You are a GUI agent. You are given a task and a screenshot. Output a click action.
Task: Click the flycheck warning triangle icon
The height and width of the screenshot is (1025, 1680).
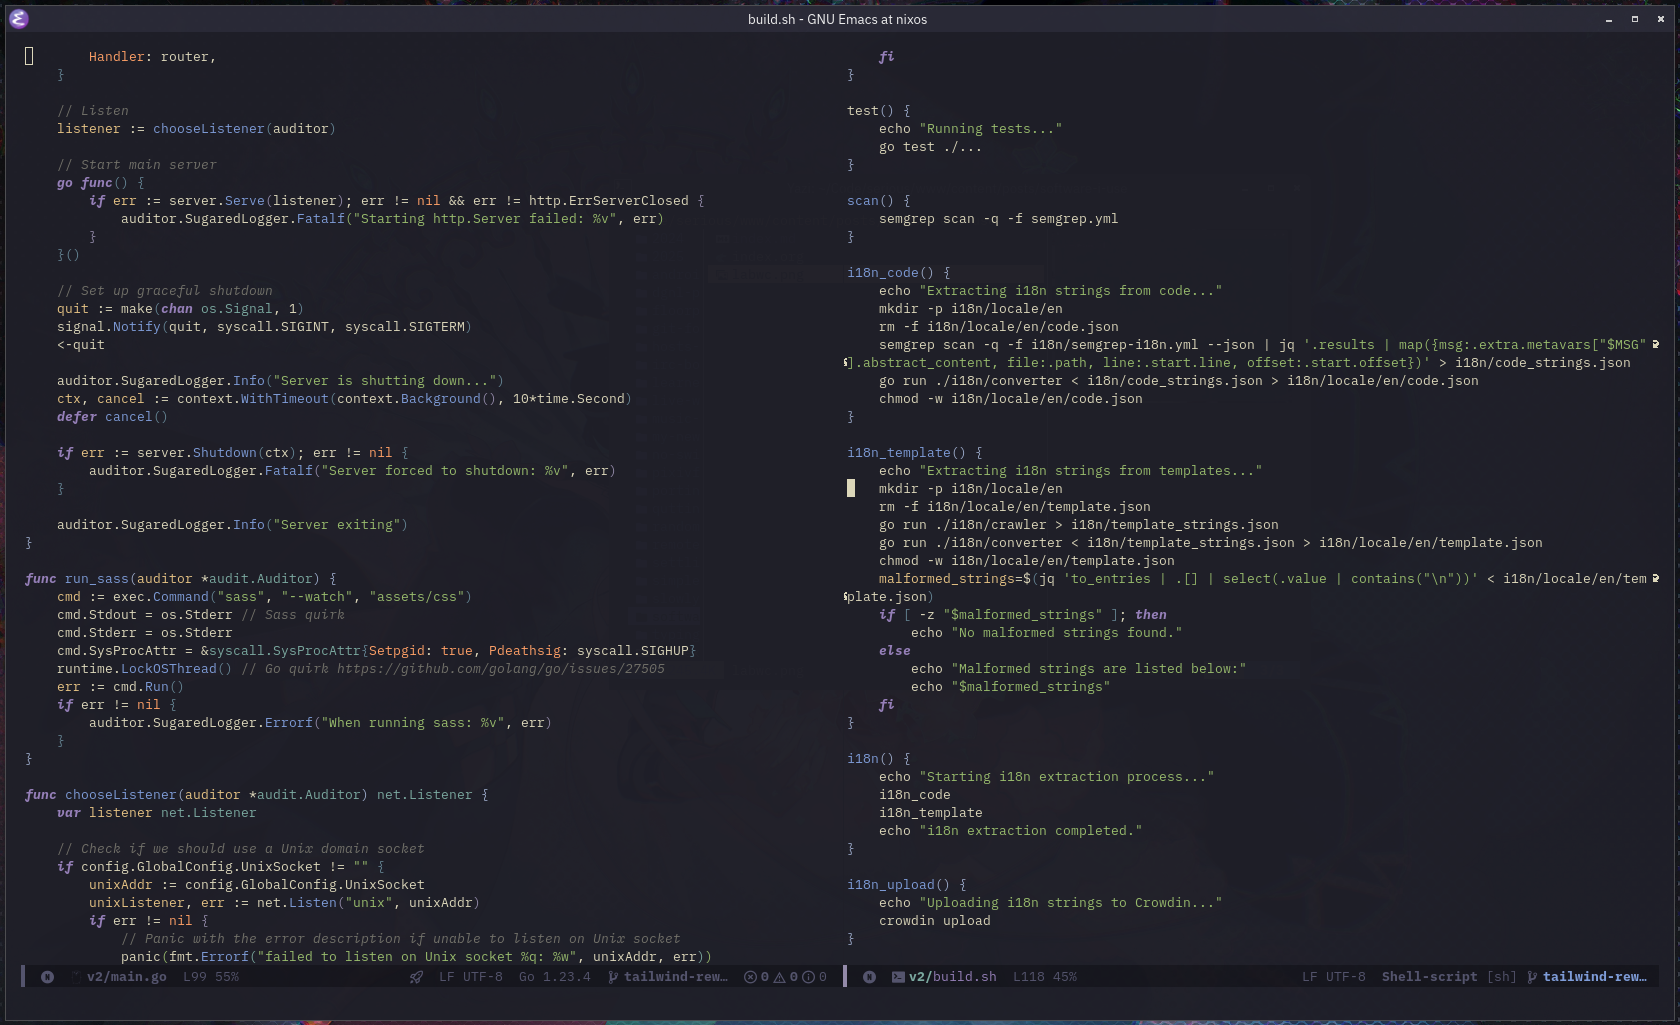[779, 977]
